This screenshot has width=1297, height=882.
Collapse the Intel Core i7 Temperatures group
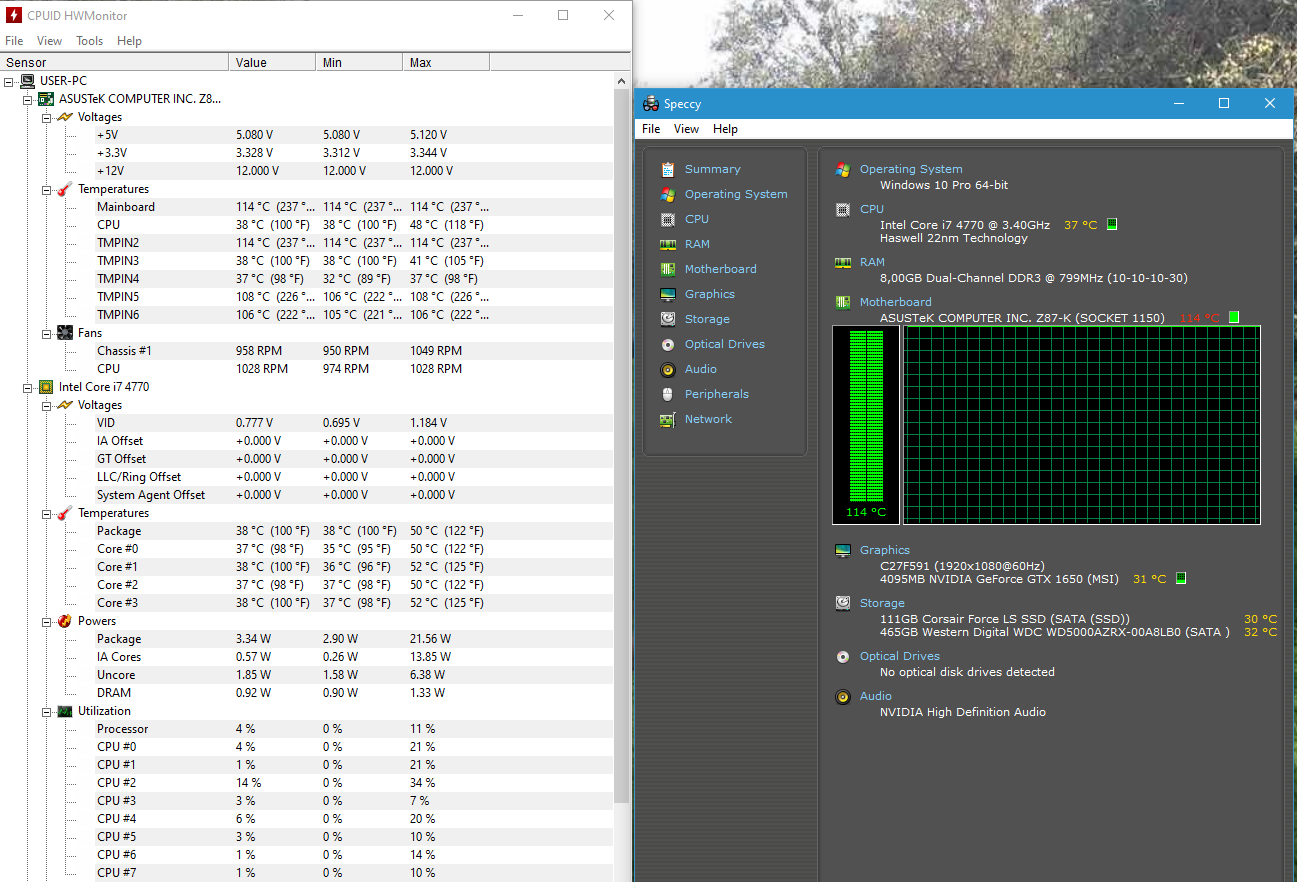(x=46, y=513)
